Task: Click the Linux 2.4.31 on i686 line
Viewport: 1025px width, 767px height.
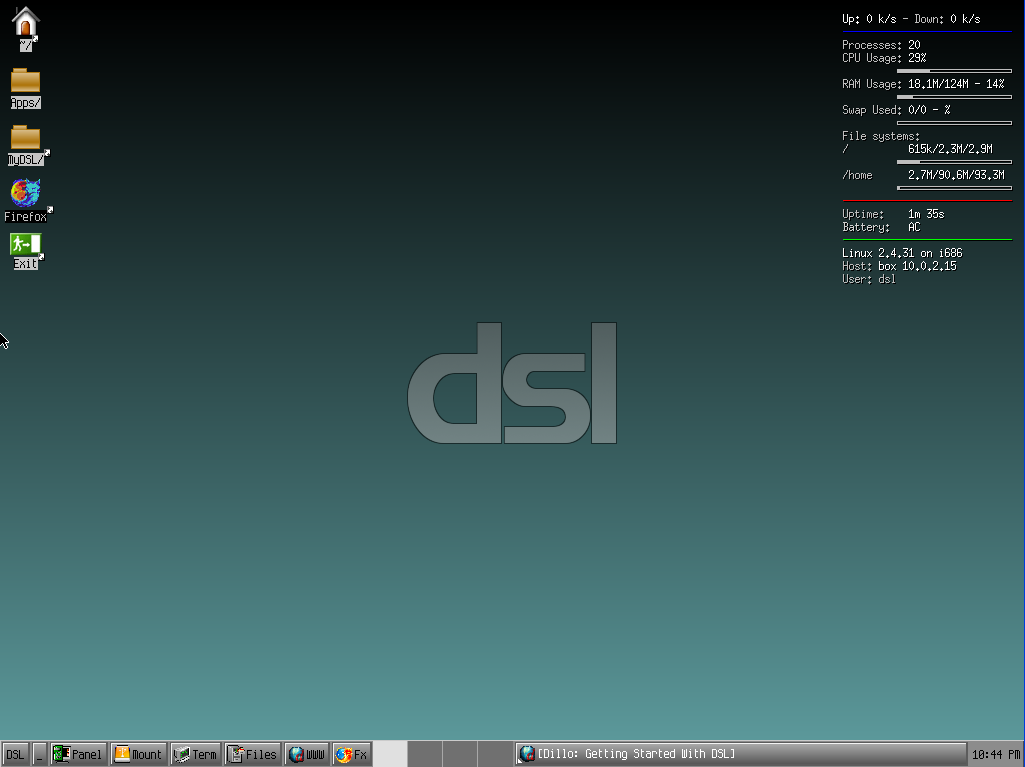Action: click(x=902, y=253)
